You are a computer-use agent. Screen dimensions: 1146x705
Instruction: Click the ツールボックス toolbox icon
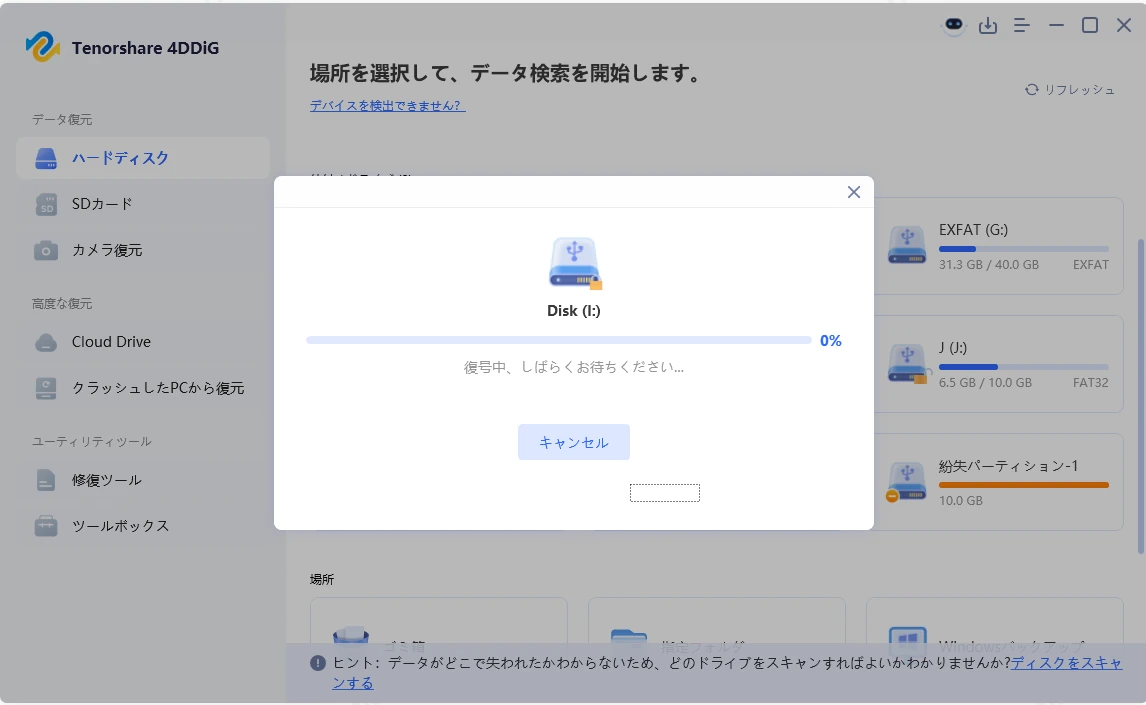coord(46,526)
